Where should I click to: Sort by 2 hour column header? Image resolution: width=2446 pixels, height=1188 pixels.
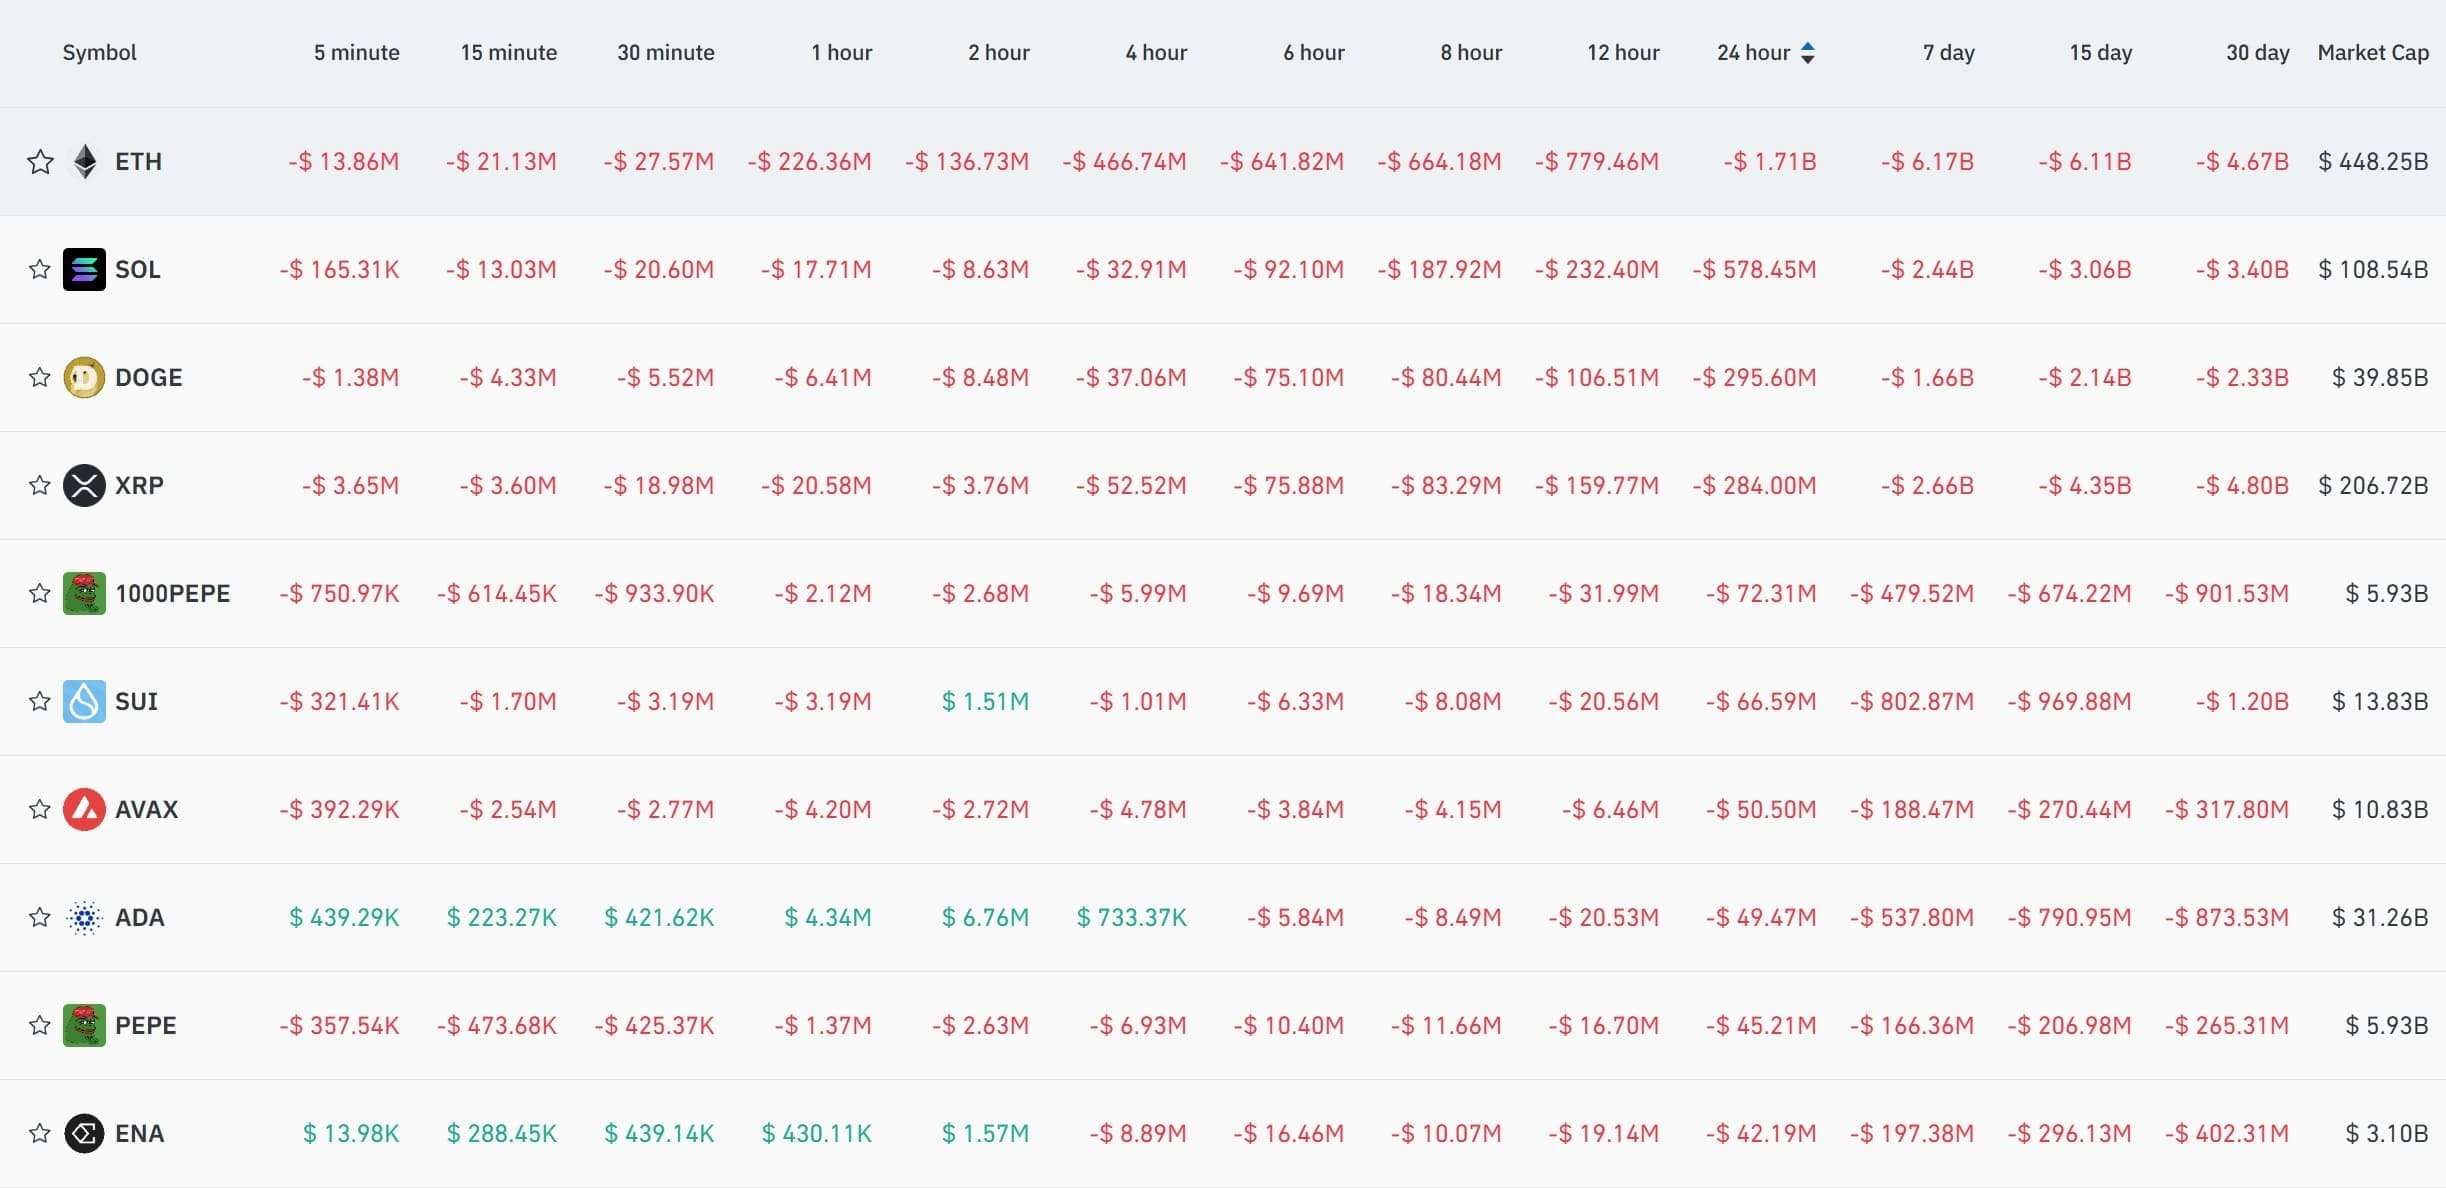pyautogui.click(x=999, y=53)
